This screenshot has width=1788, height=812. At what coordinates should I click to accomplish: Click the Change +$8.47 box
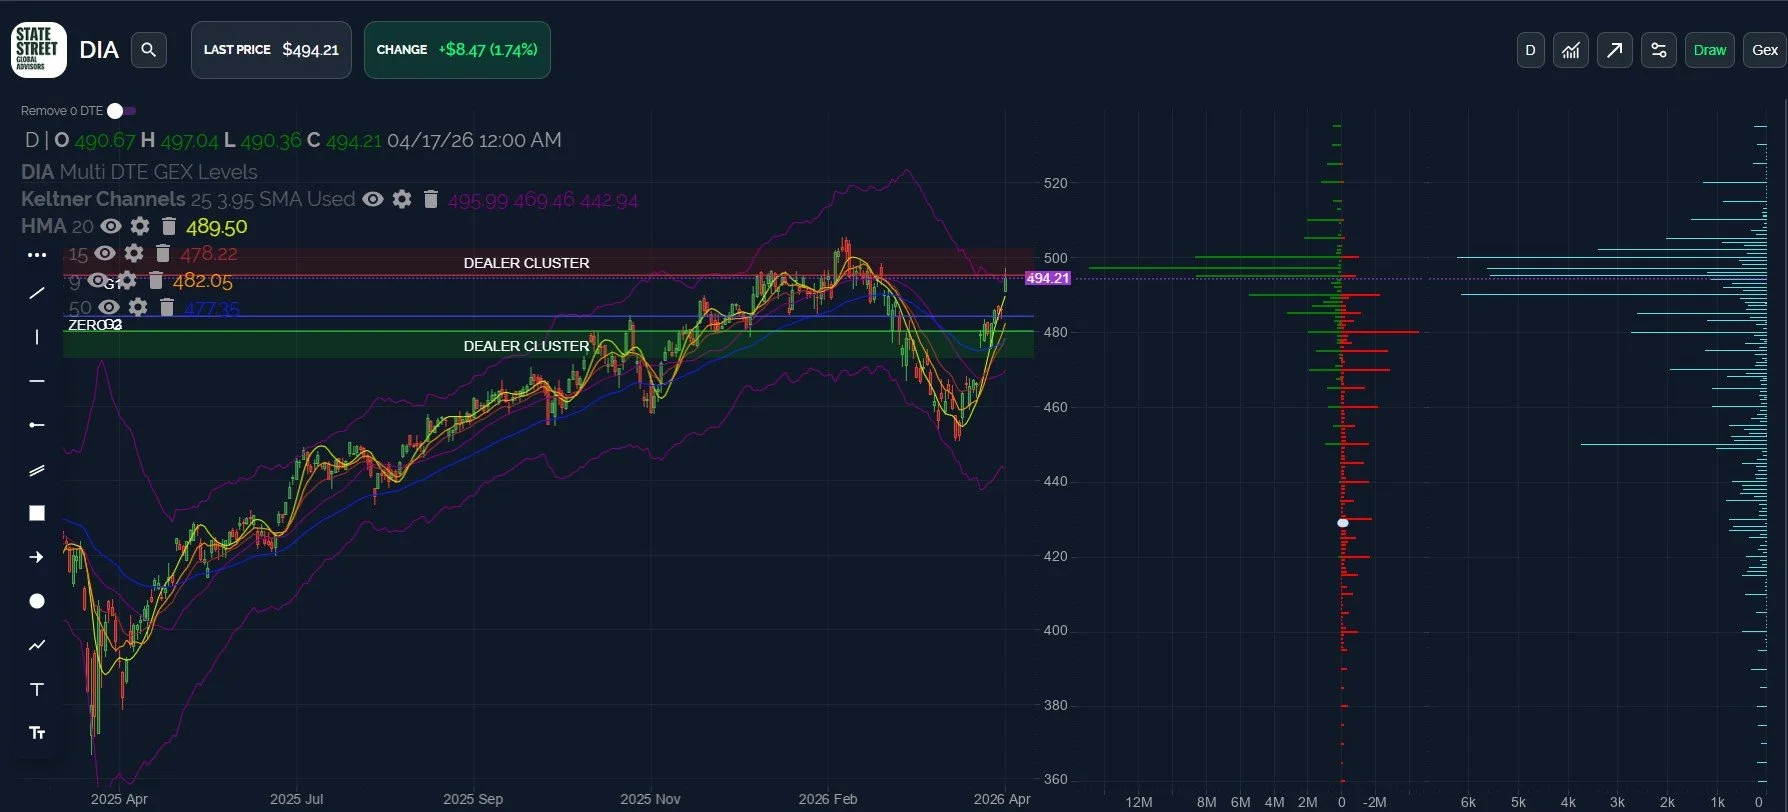point(457,50)
